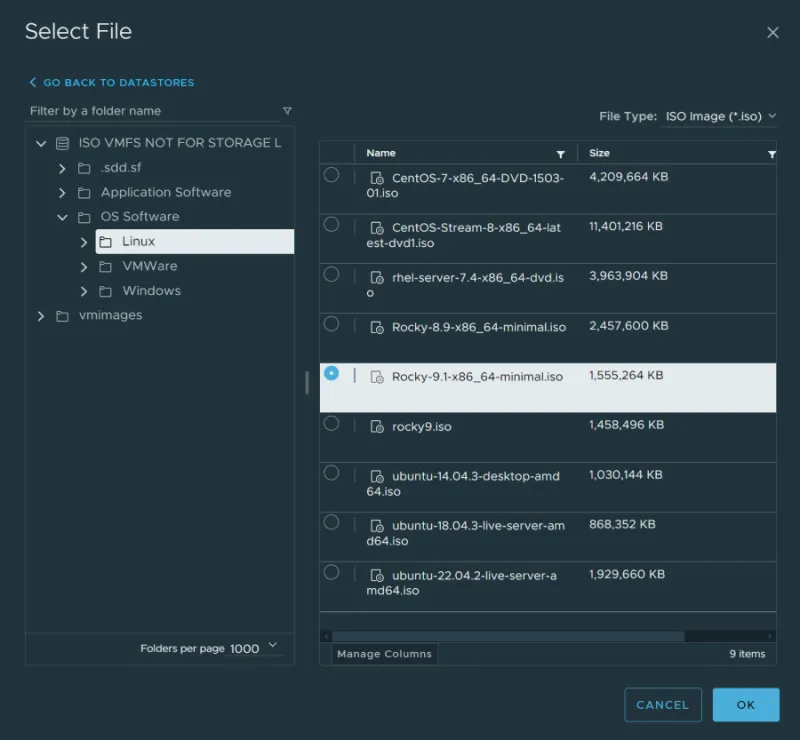Confirm selection with OK button
The image size is (800, 740).
point(745,704)
